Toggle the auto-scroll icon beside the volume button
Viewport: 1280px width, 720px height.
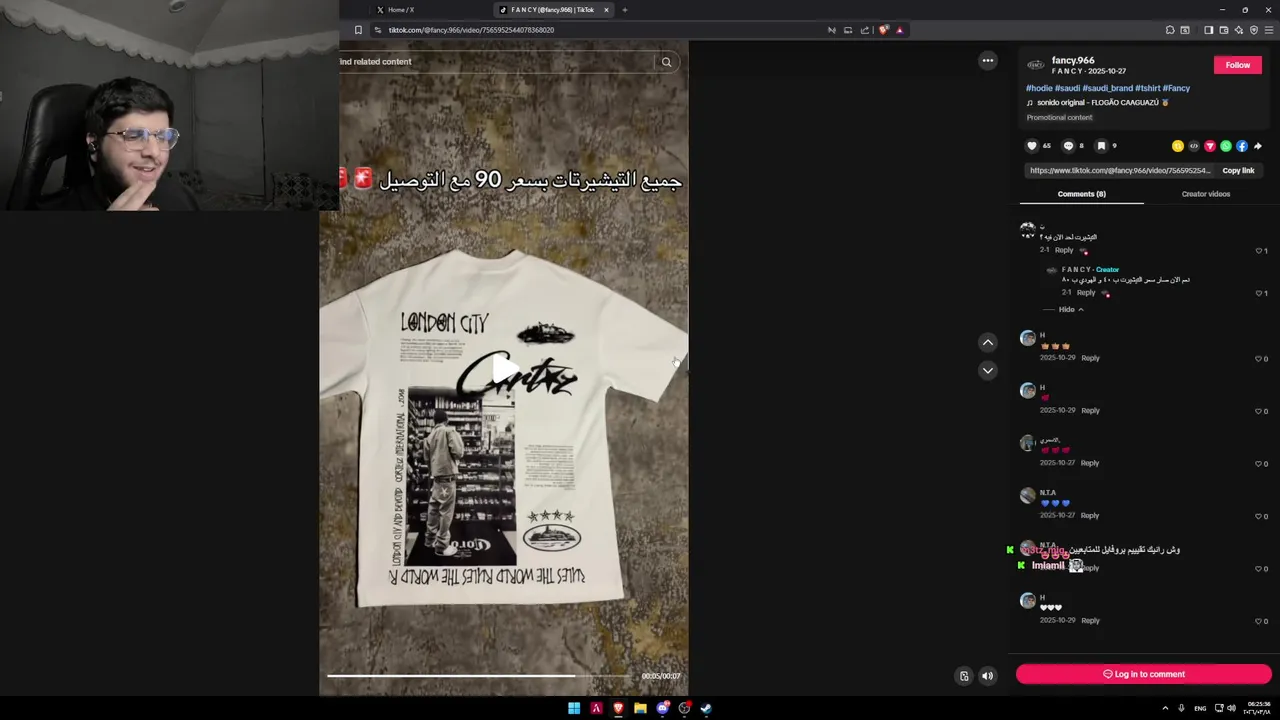coord(964,676)
